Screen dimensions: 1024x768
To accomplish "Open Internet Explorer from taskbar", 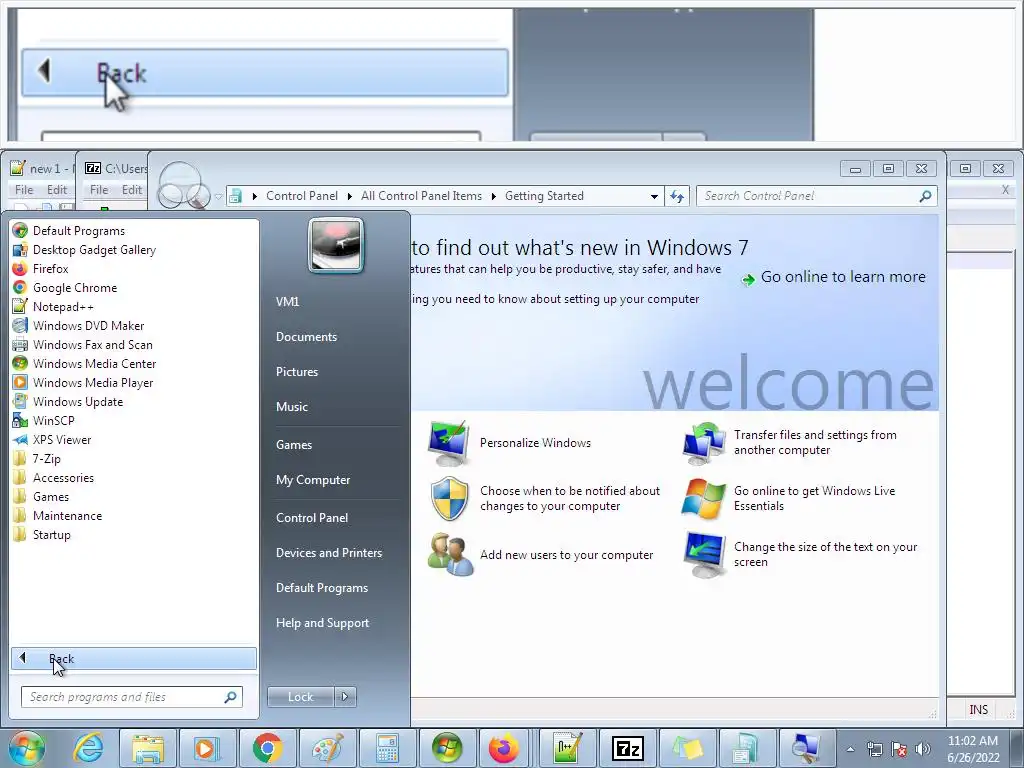I will 89,748.
